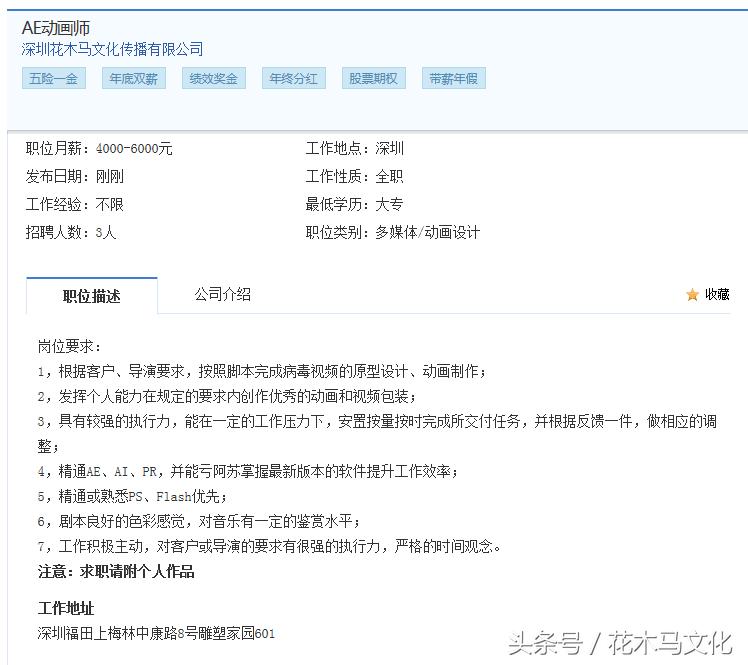Screen dimensions: 748x665
Task: Click the 股票期权 benefit tag
Action: click(x=374, y=78)
